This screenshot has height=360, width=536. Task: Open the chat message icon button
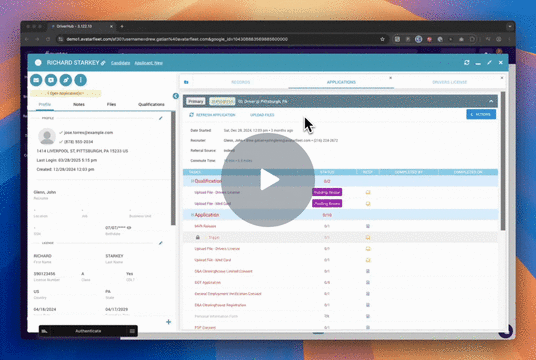[51, 80]
